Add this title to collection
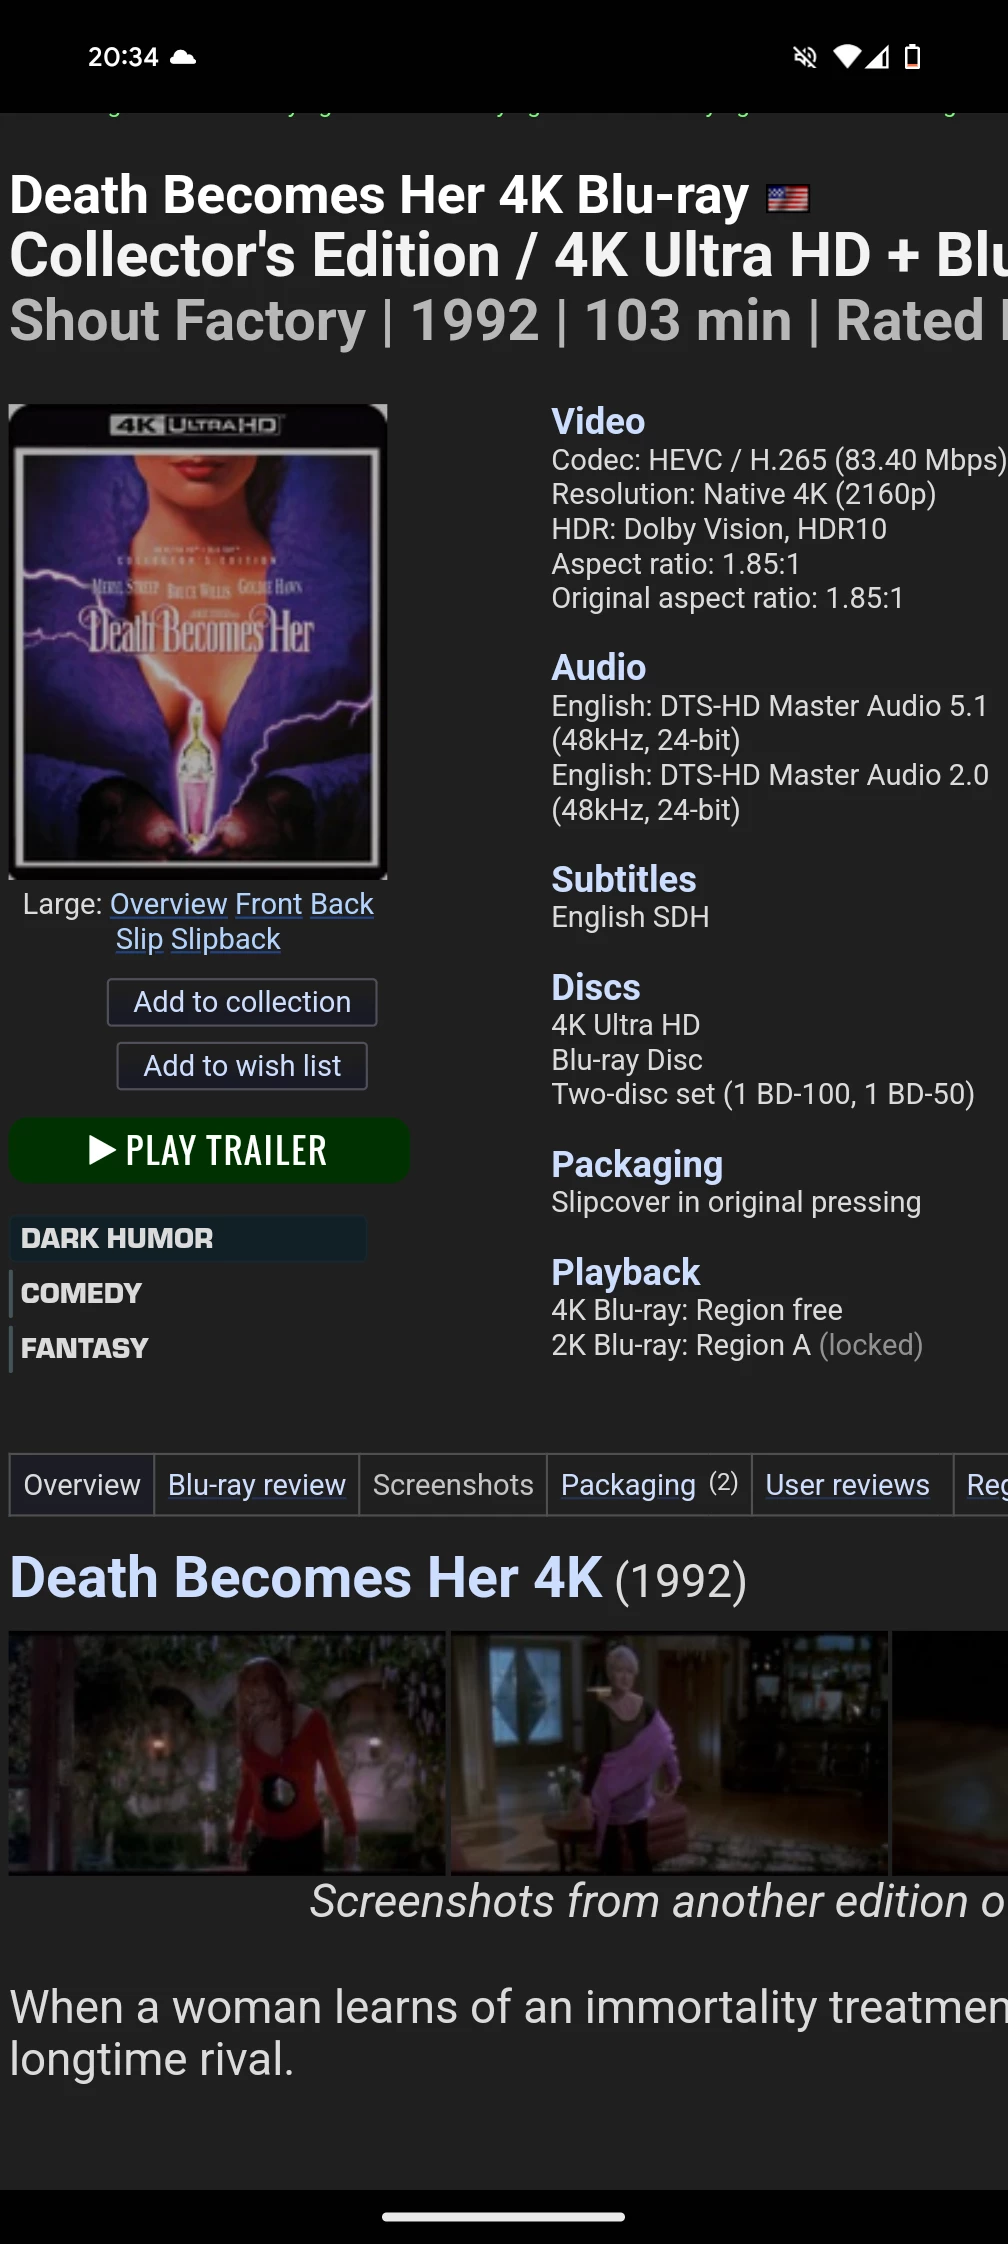 (x=242, y=1002)
